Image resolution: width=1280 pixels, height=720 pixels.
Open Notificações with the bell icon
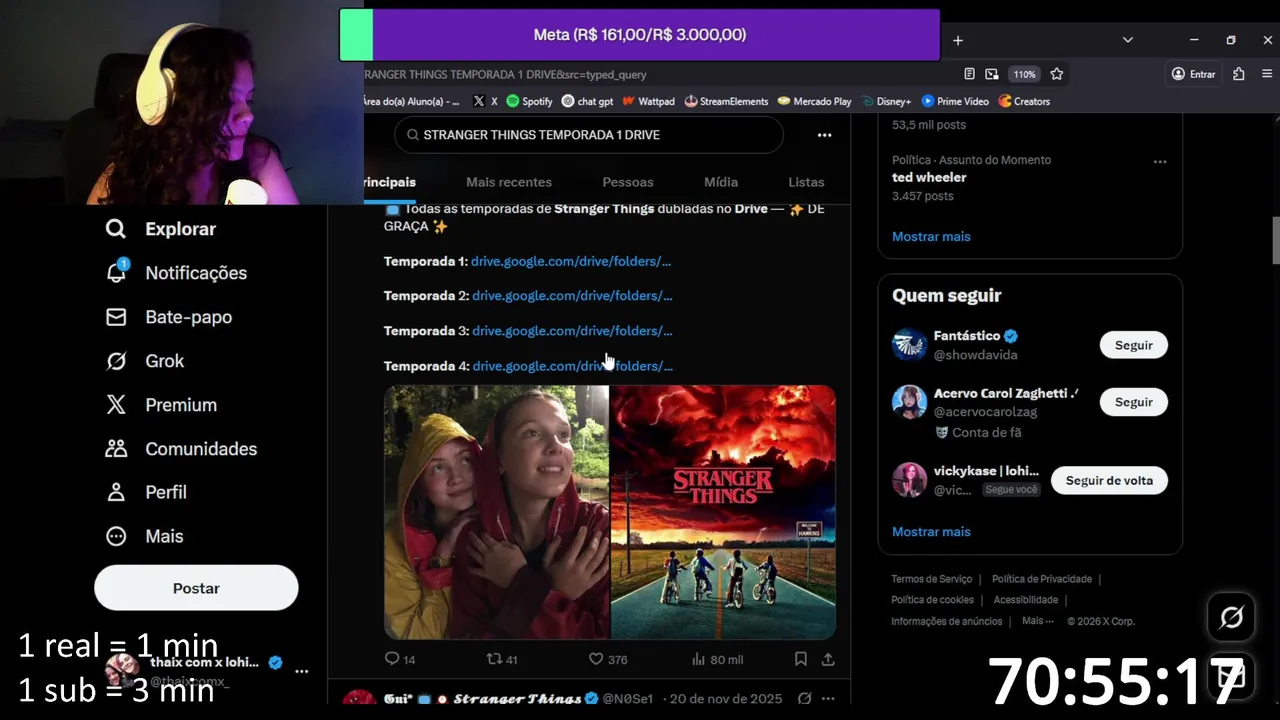pos(176,273)
